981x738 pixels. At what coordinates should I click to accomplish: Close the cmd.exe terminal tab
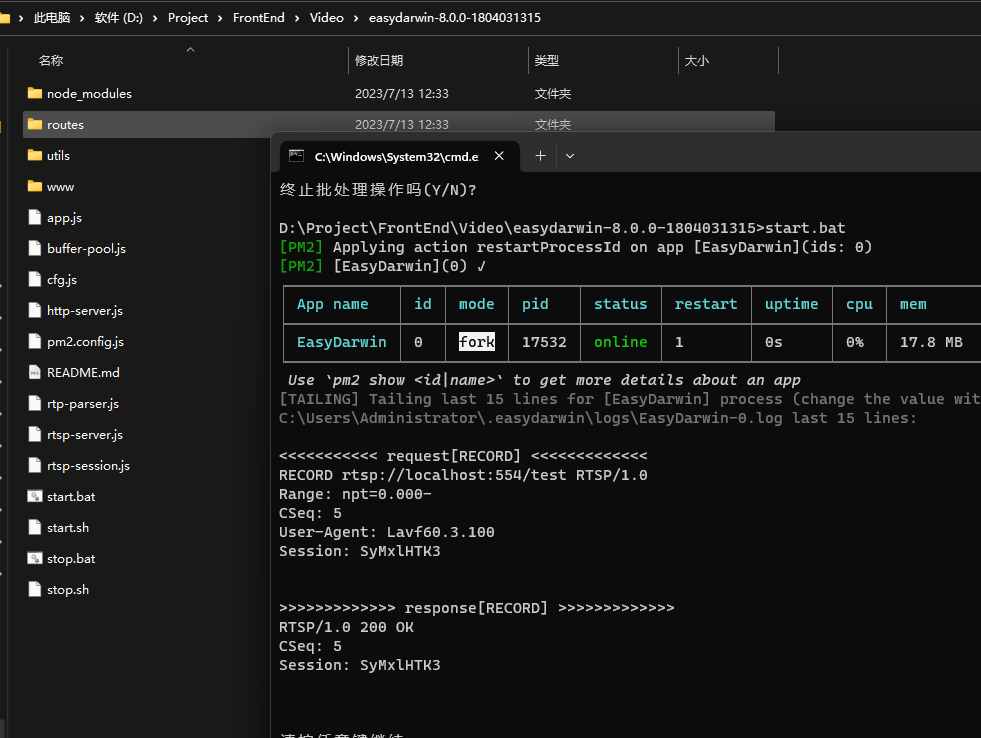[x=499, y=156]
